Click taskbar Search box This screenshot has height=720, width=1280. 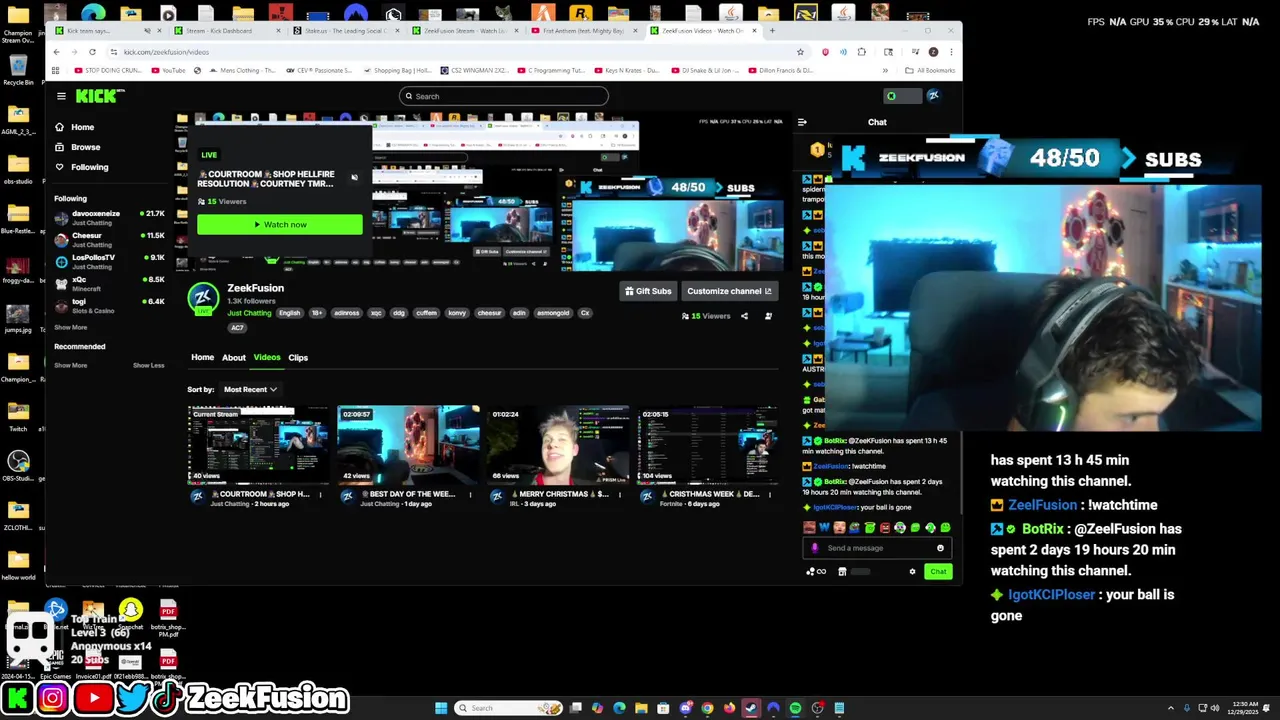tap(508, 708)
